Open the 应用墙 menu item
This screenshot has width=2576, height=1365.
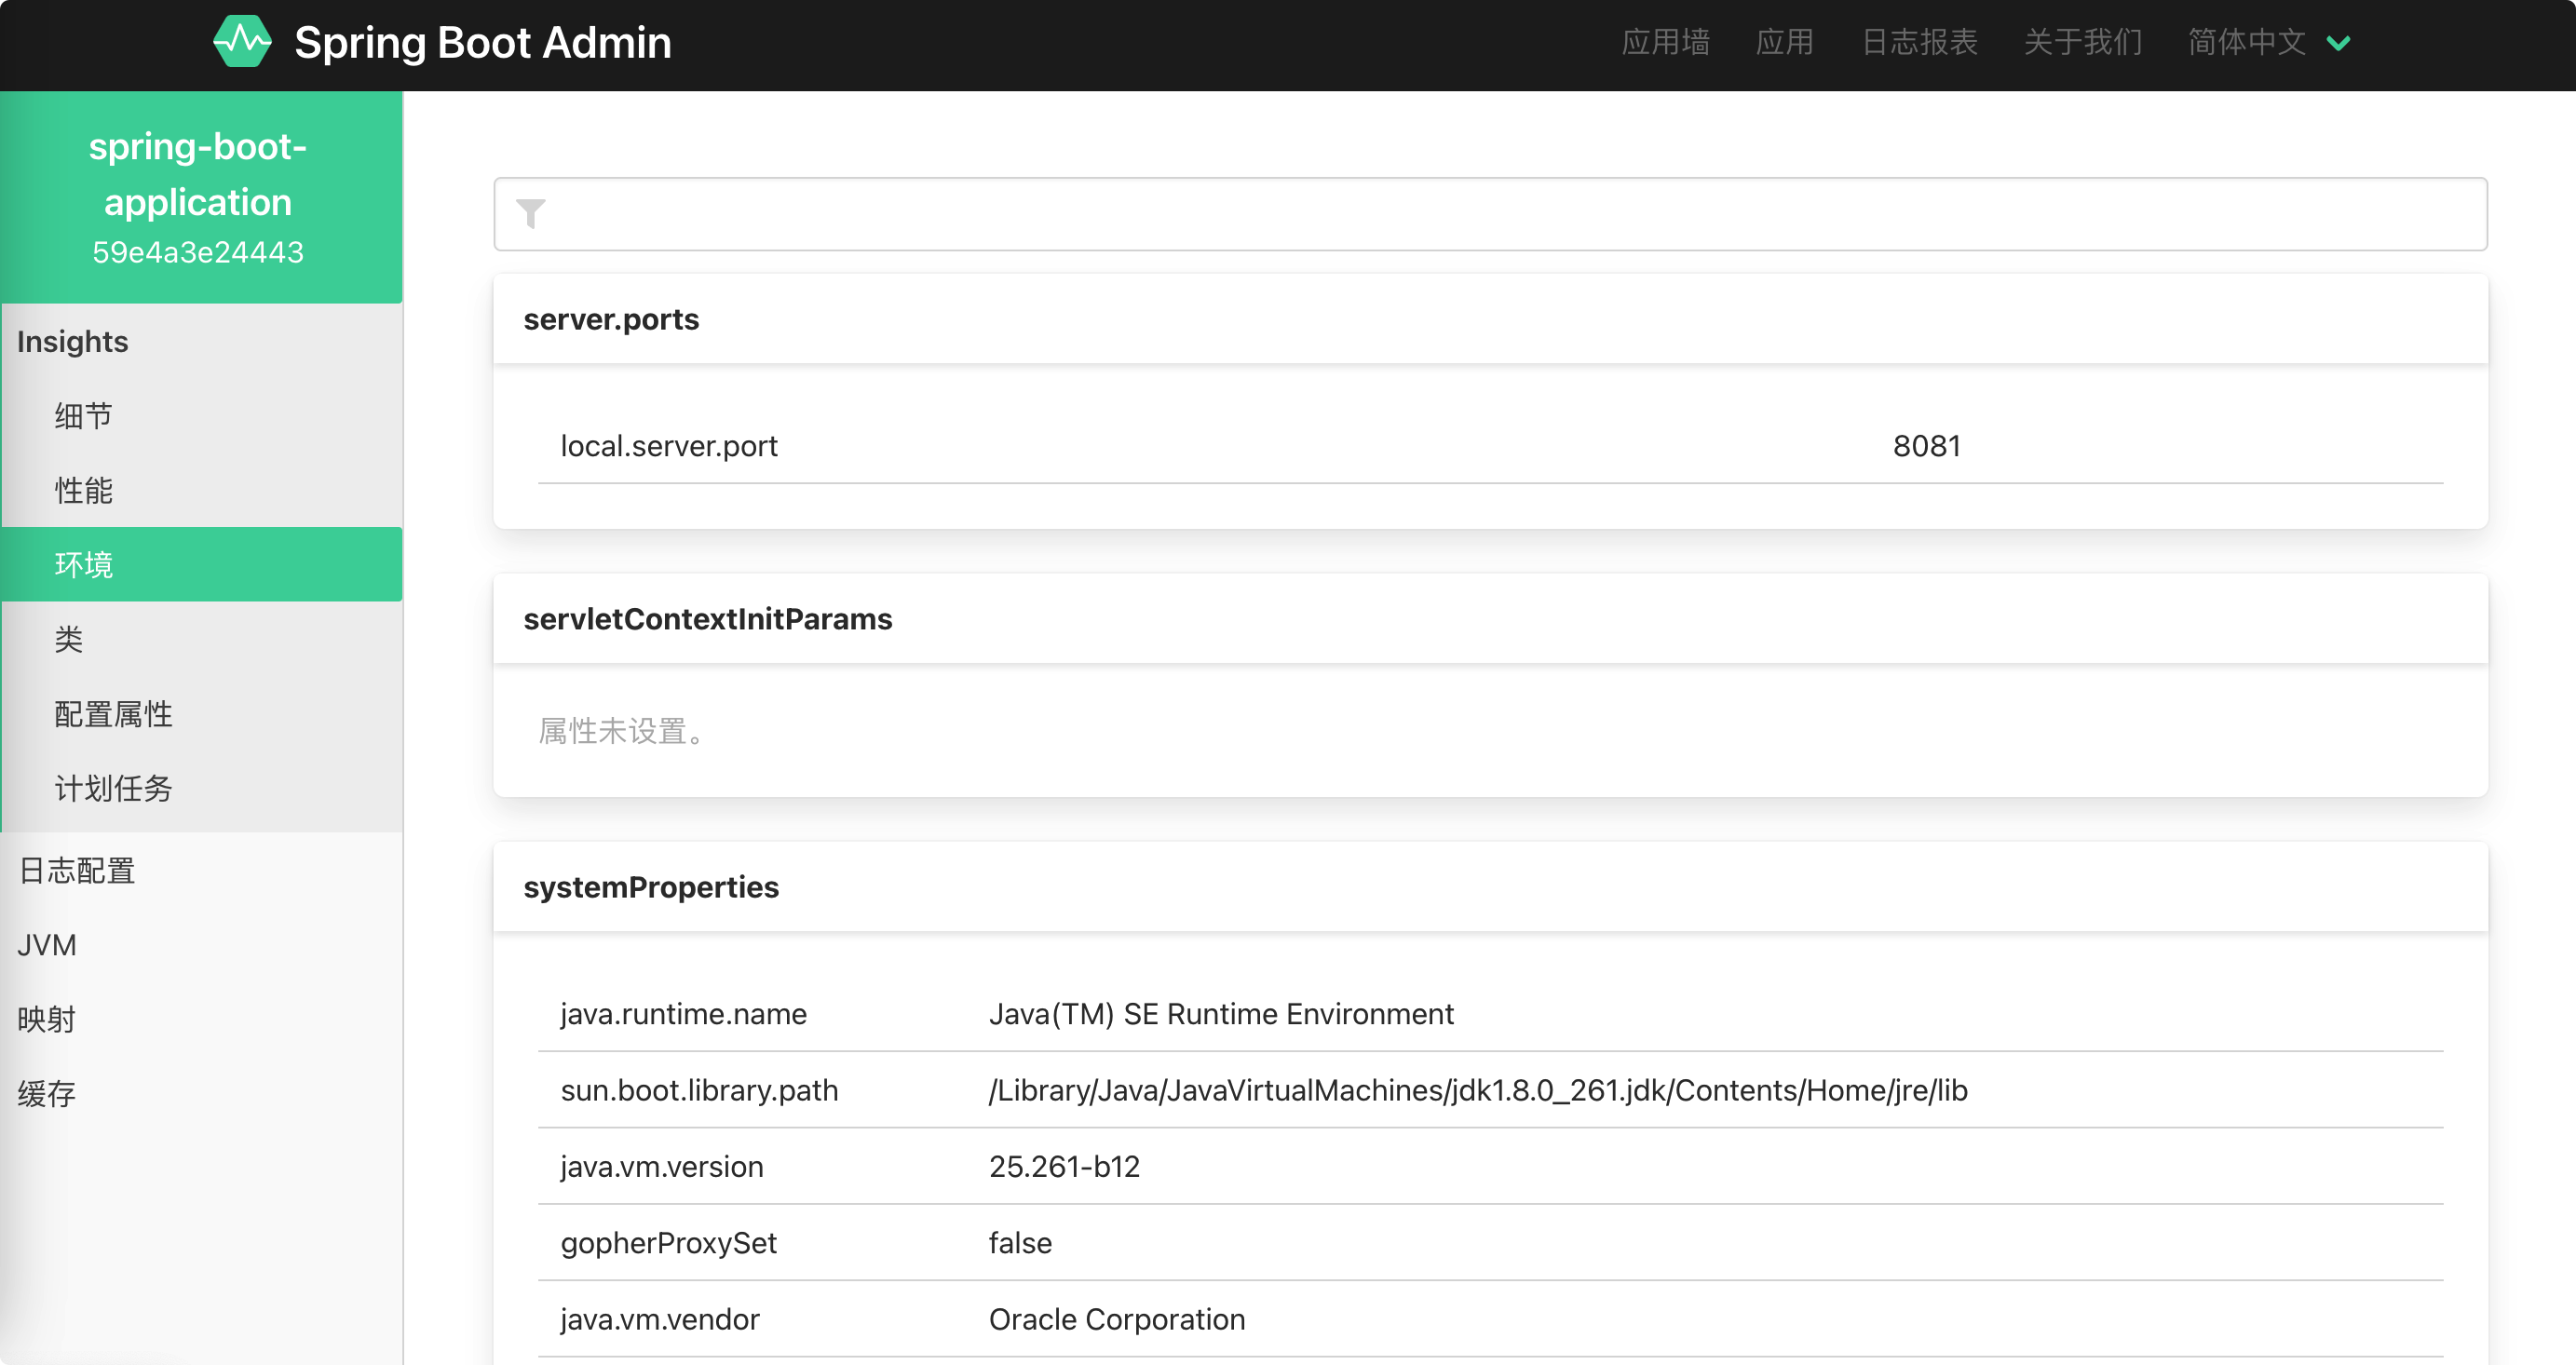point(1665,42)
